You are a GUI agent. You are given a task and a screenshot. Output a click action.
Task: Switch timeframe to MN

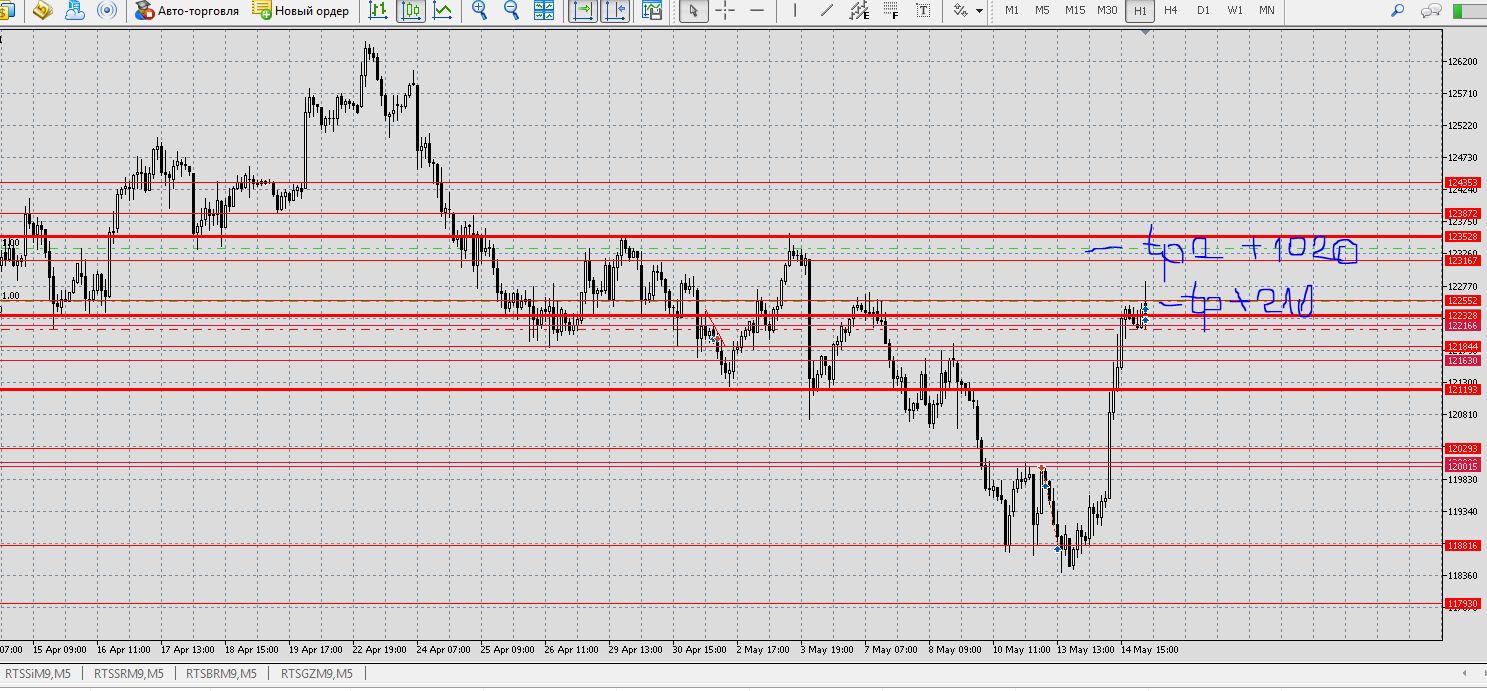(x=1267, y=10)
